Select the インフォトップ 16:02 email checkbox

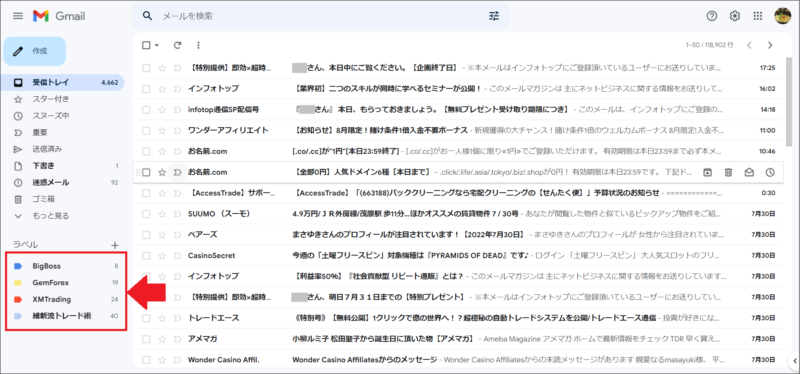point(146,89)
